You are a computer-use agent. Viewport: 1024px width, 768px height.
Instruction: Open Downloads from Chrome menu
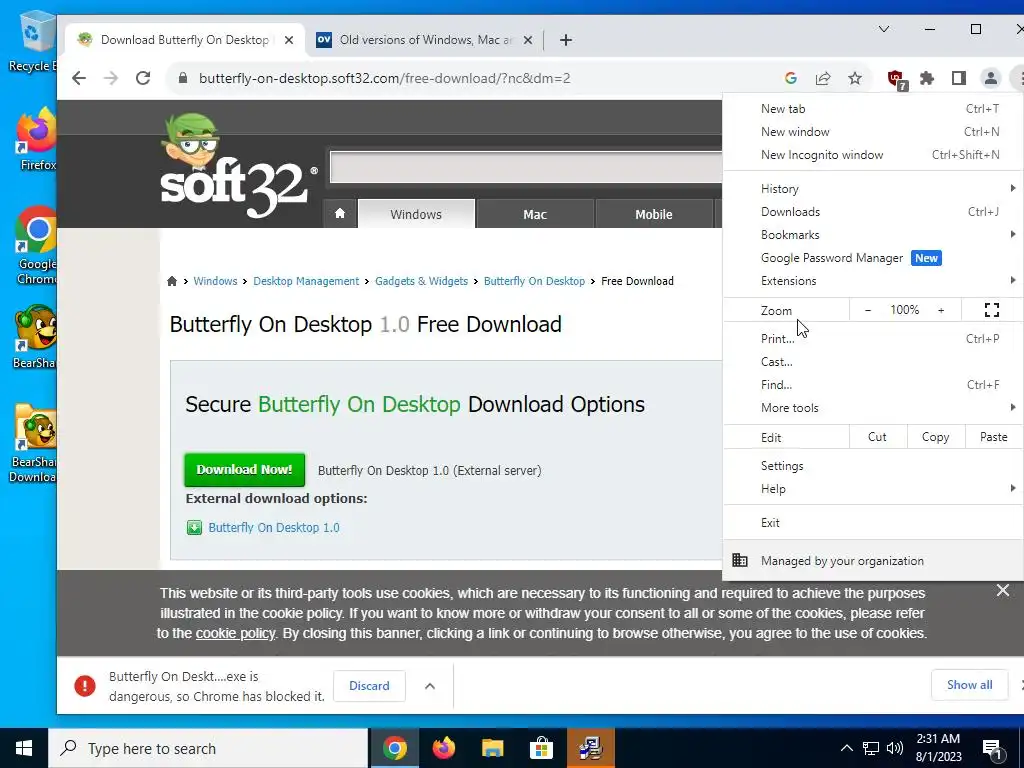click(873, 212)
